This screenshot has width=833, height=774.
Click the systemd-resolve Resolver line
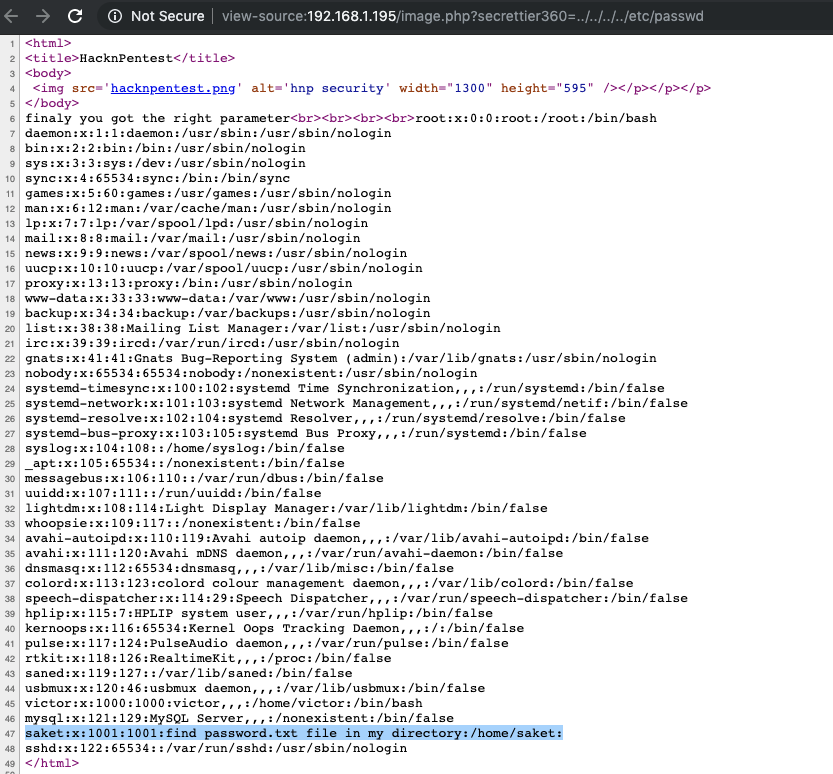click(325, 418)
